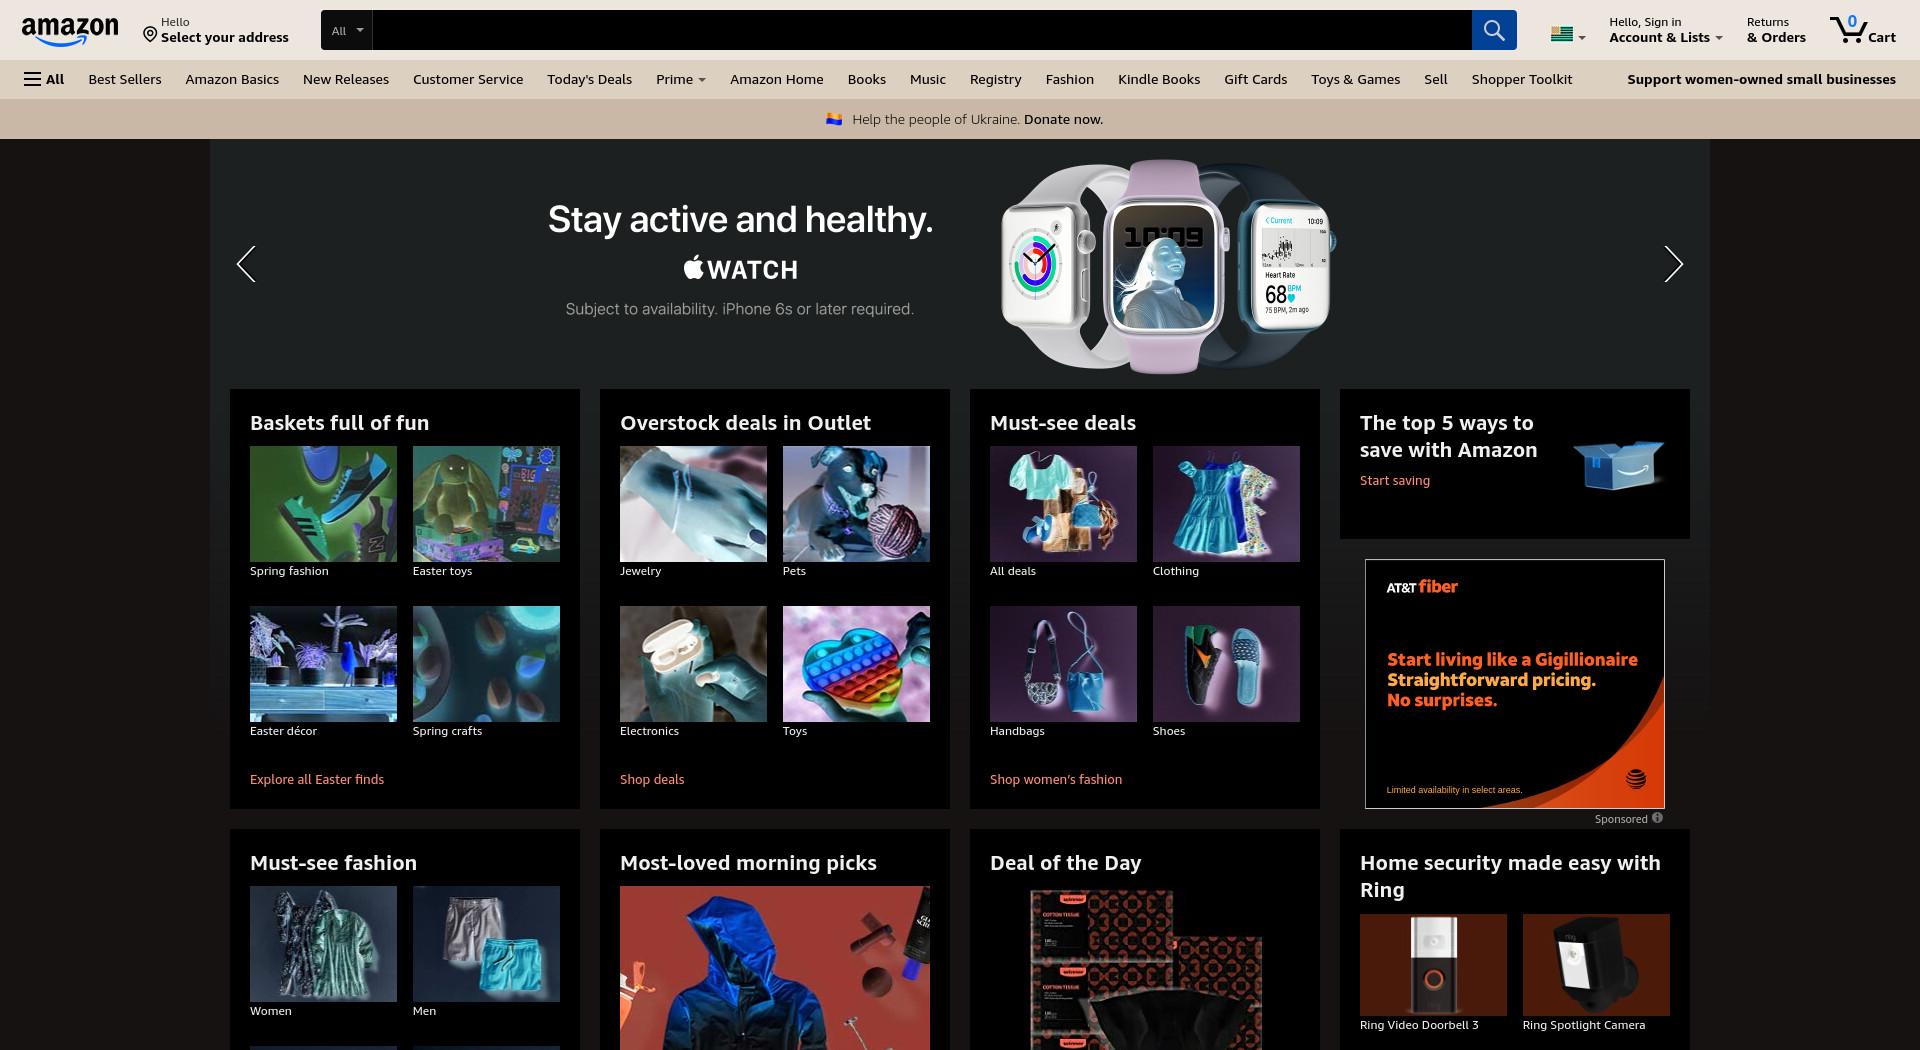This screenshot has height=1050, width=1920.
Task: Open Toys outlet thumbnail
Action: [856, 664]
